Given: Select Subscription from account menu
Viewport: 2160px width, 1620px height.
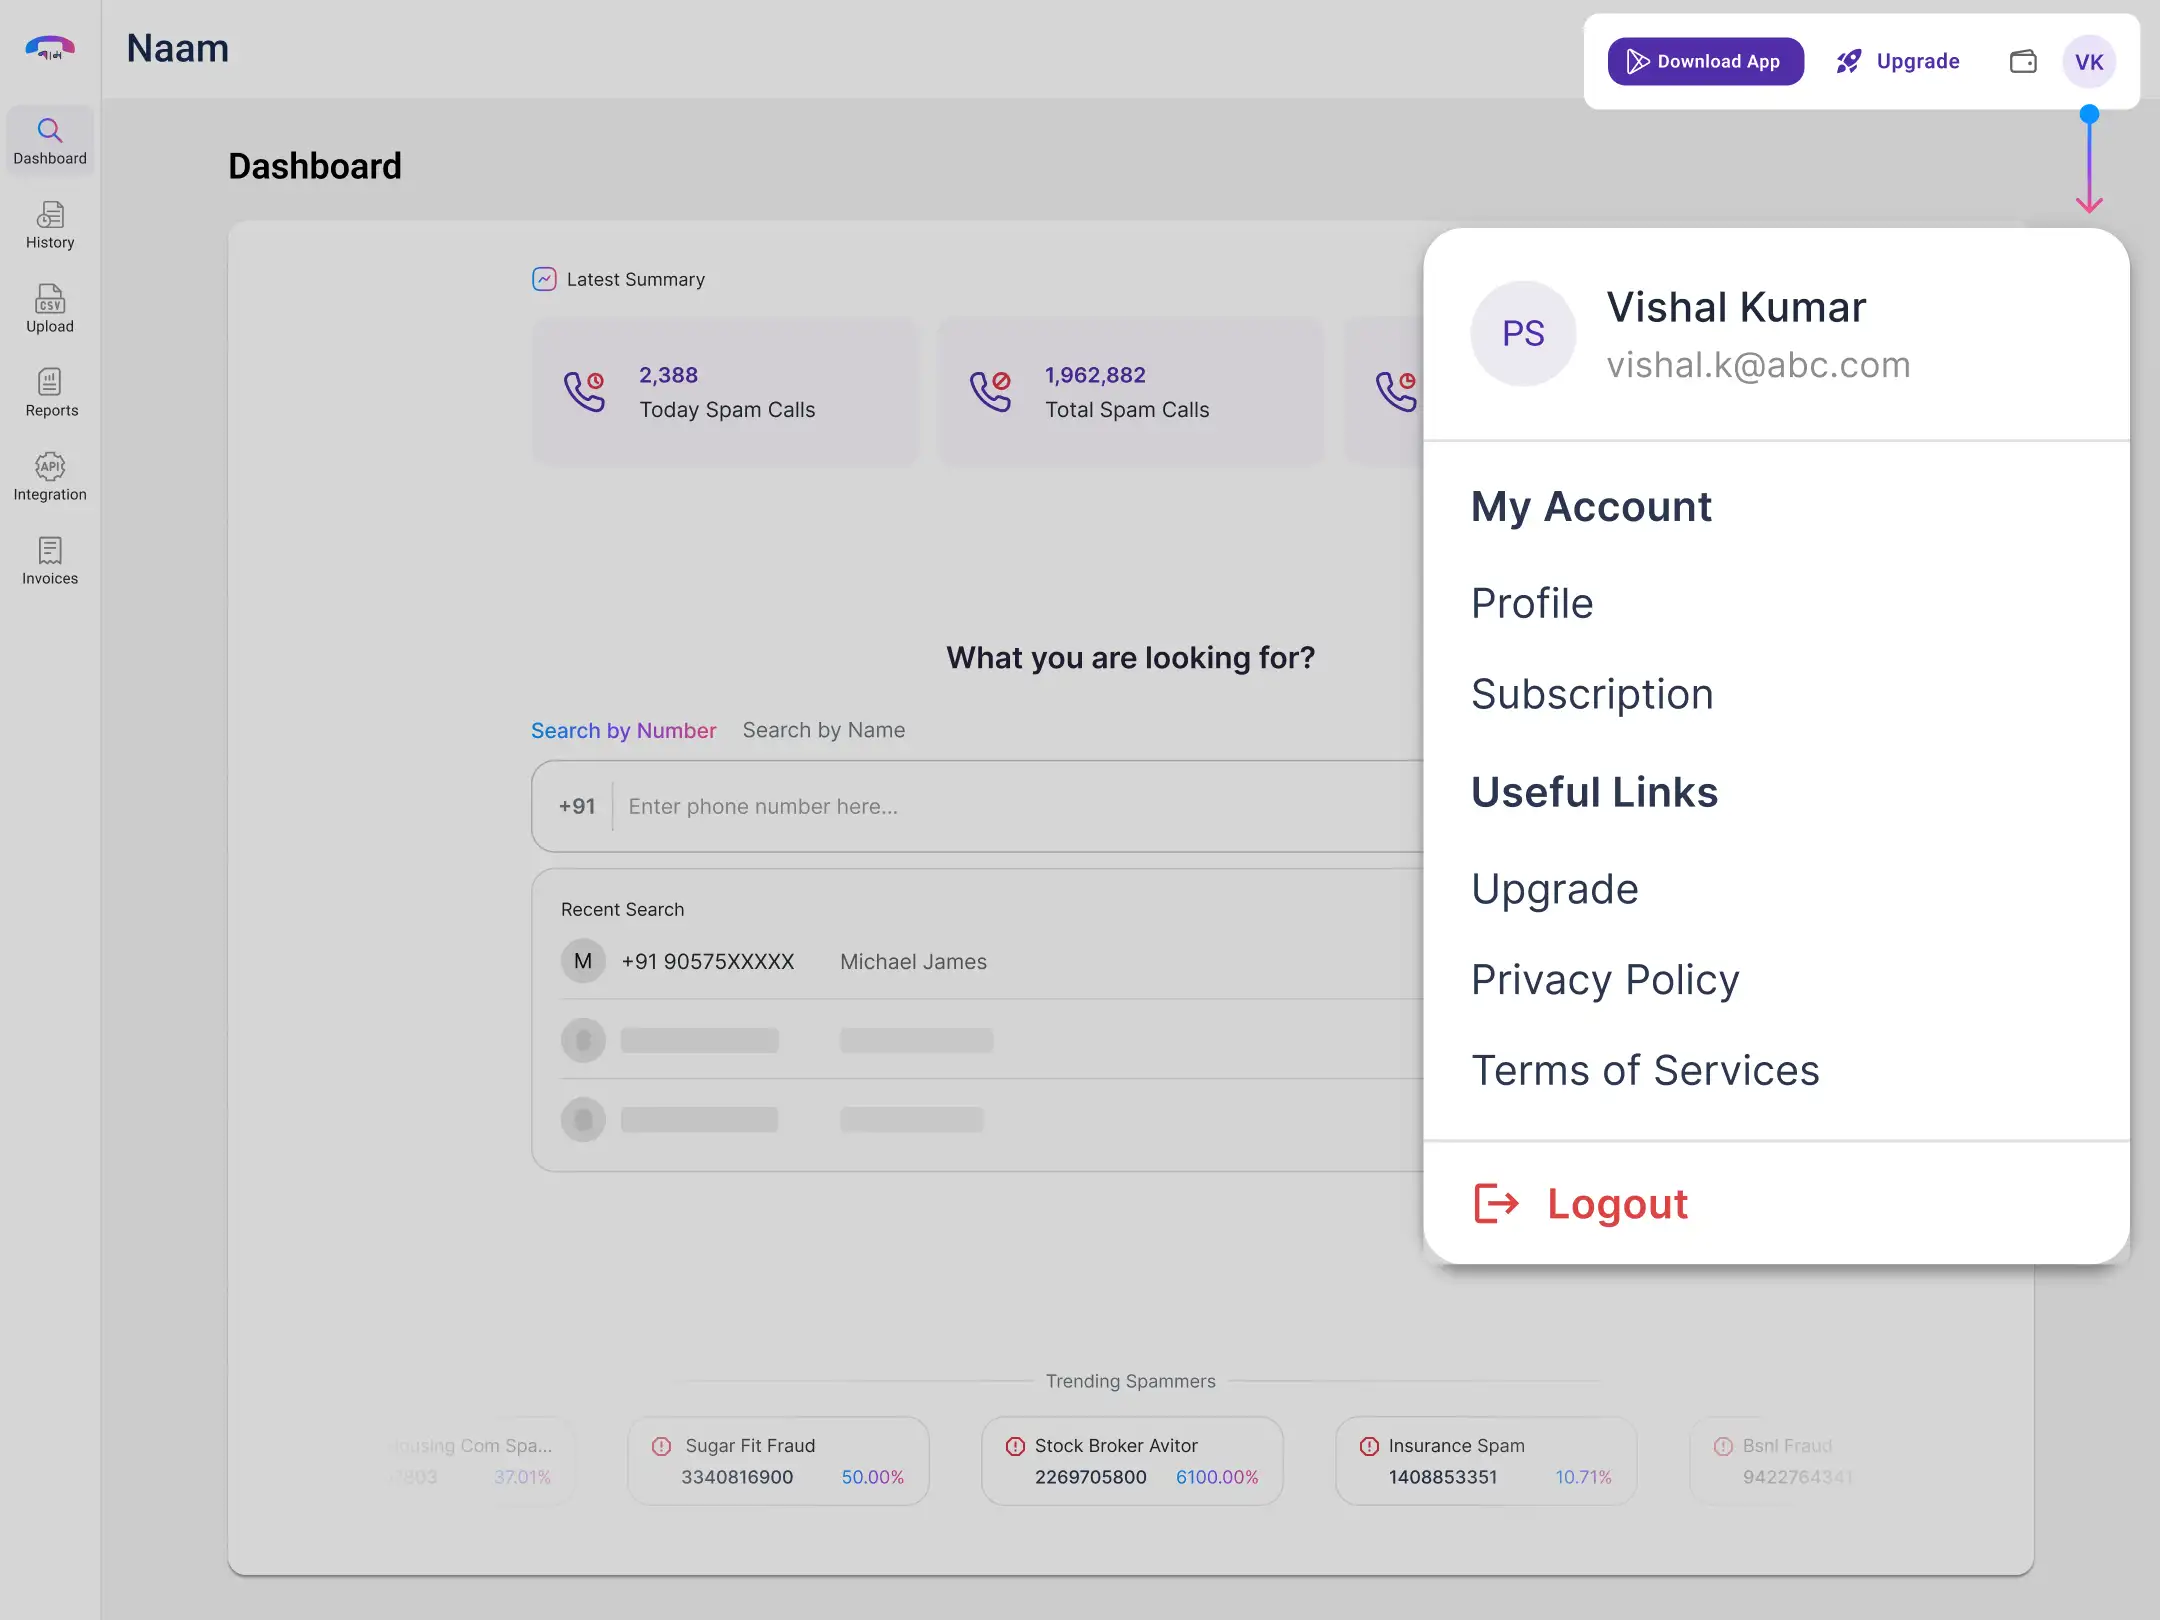Looking at the screenshot, I should coord(1592,695).
